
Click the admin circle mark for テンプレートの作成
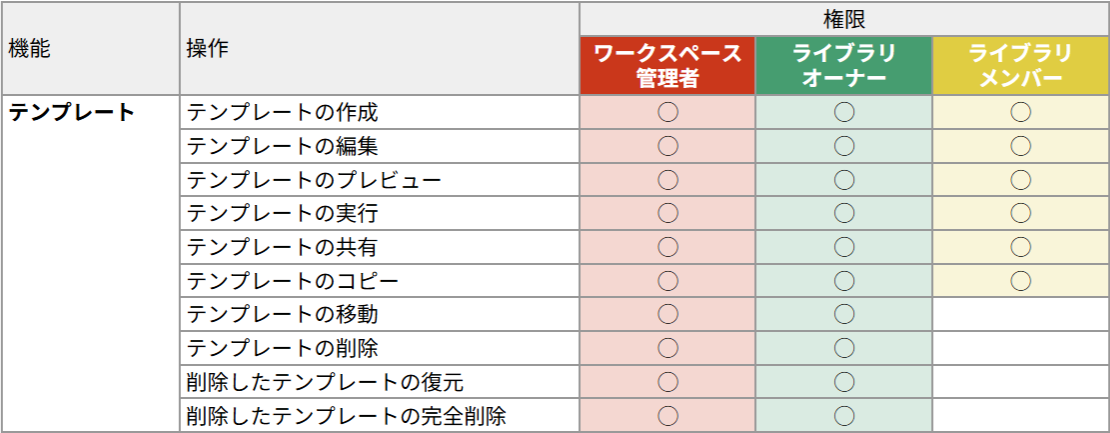[668, 112]
